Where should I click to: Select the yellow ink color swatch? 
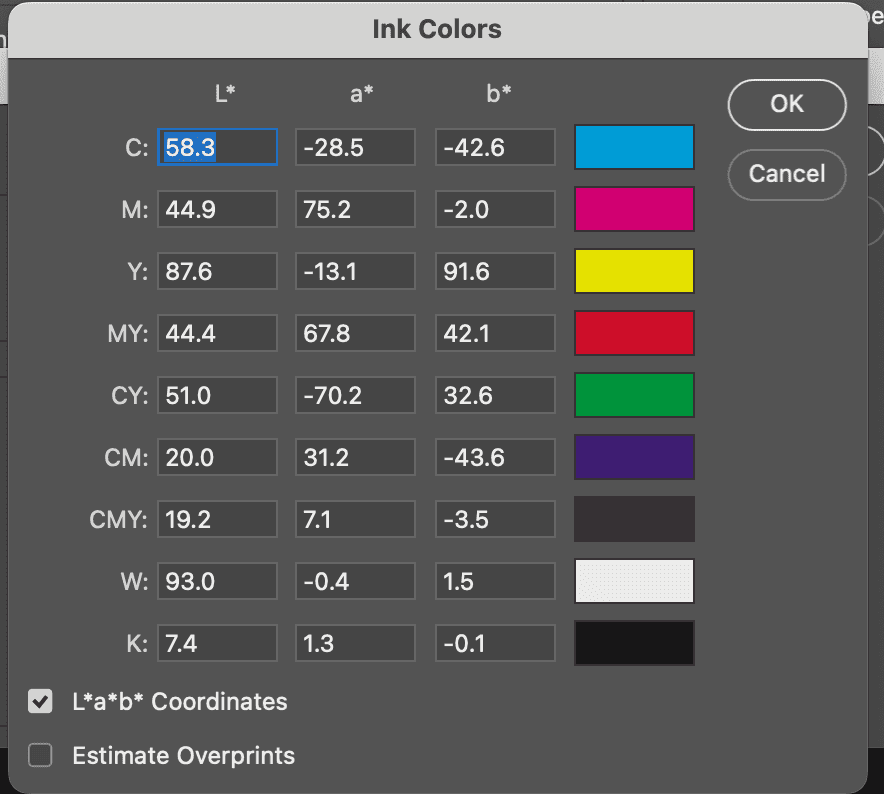point(634,271)
